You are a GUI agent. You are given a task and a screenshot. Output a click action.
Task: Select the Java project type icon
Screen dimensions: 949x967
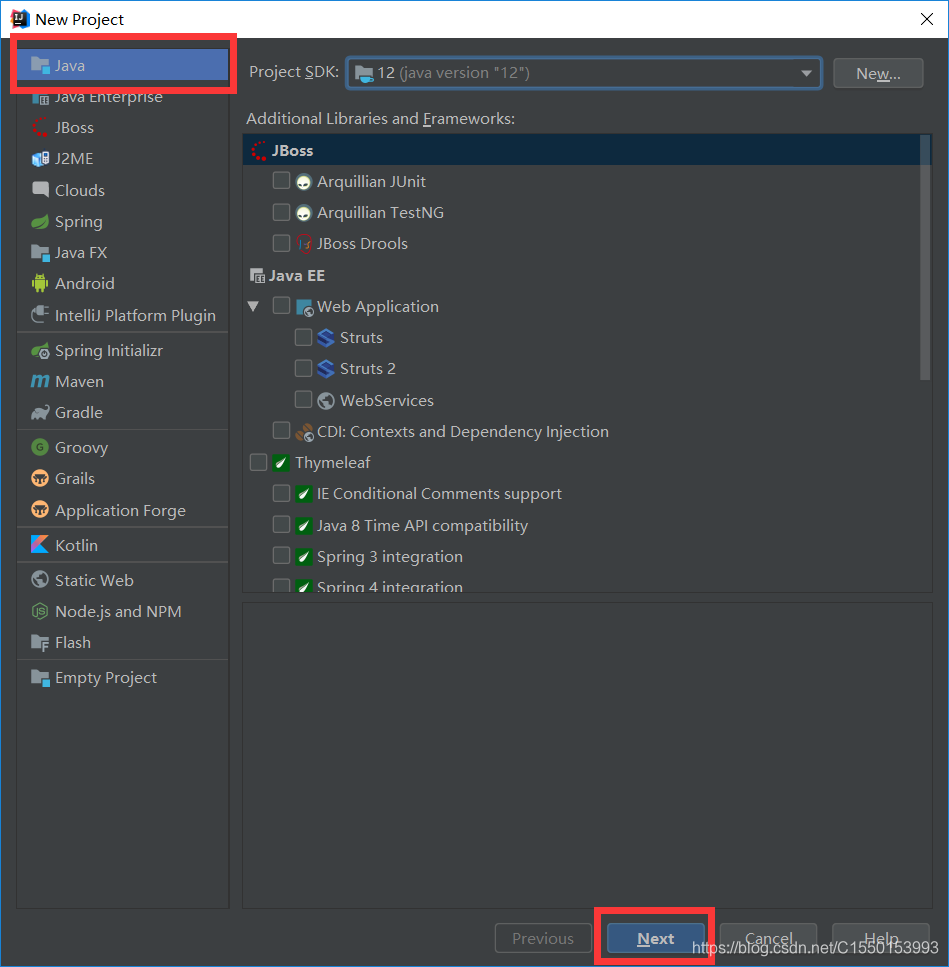point(40,65)
